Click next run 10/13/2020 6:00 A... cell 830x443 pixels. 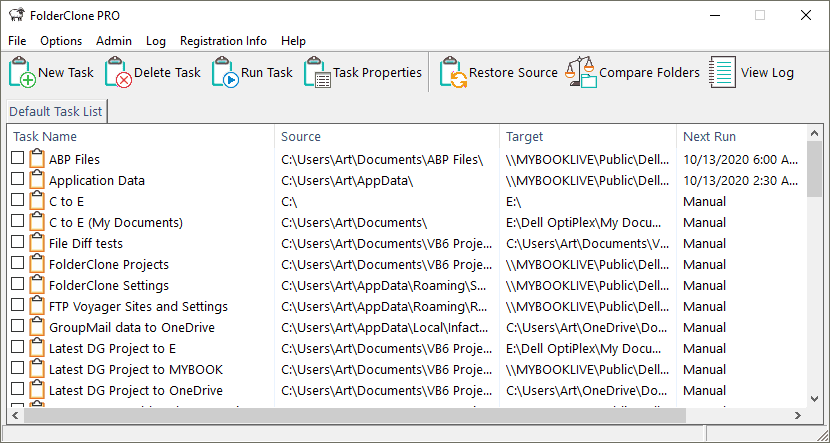[741, 159]
